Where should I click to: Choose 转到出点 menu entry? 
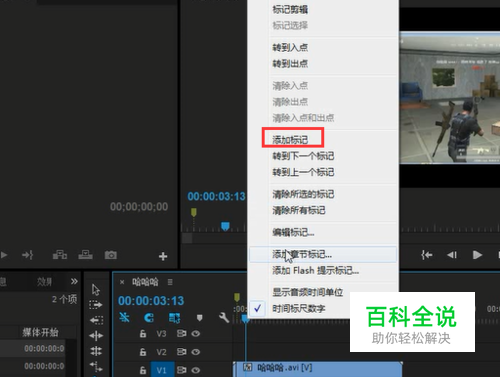click(x=290, y=63)
